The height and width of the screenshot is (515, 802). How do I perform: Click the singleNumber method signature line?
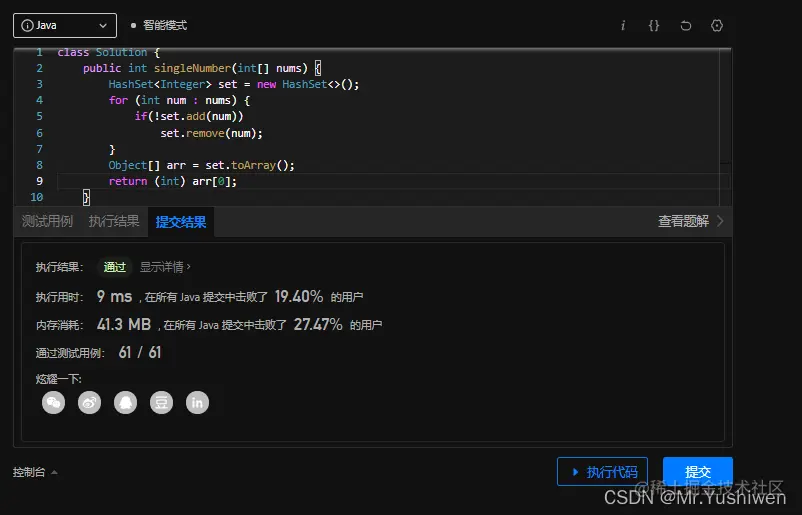click(202, 68)
